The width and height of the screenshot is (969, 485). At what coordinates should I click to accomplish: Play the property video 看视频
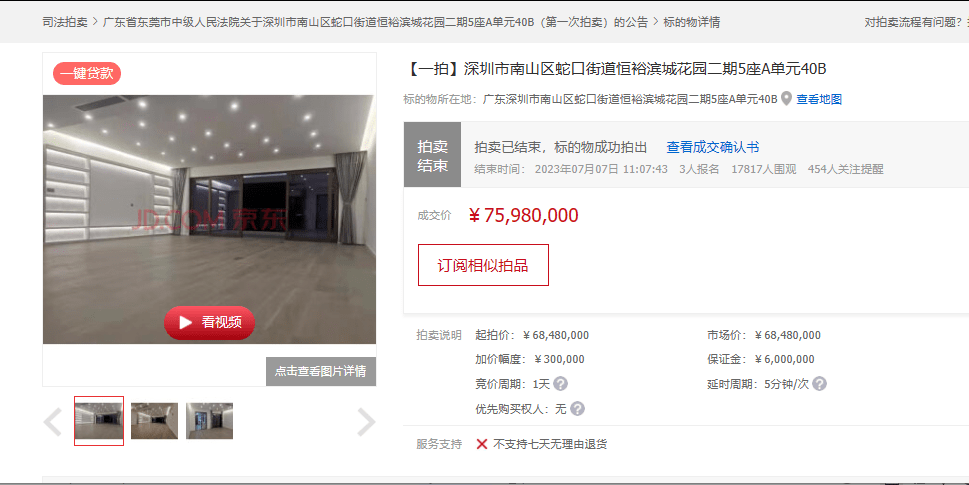pyautogui.click(x=209, y=323)
